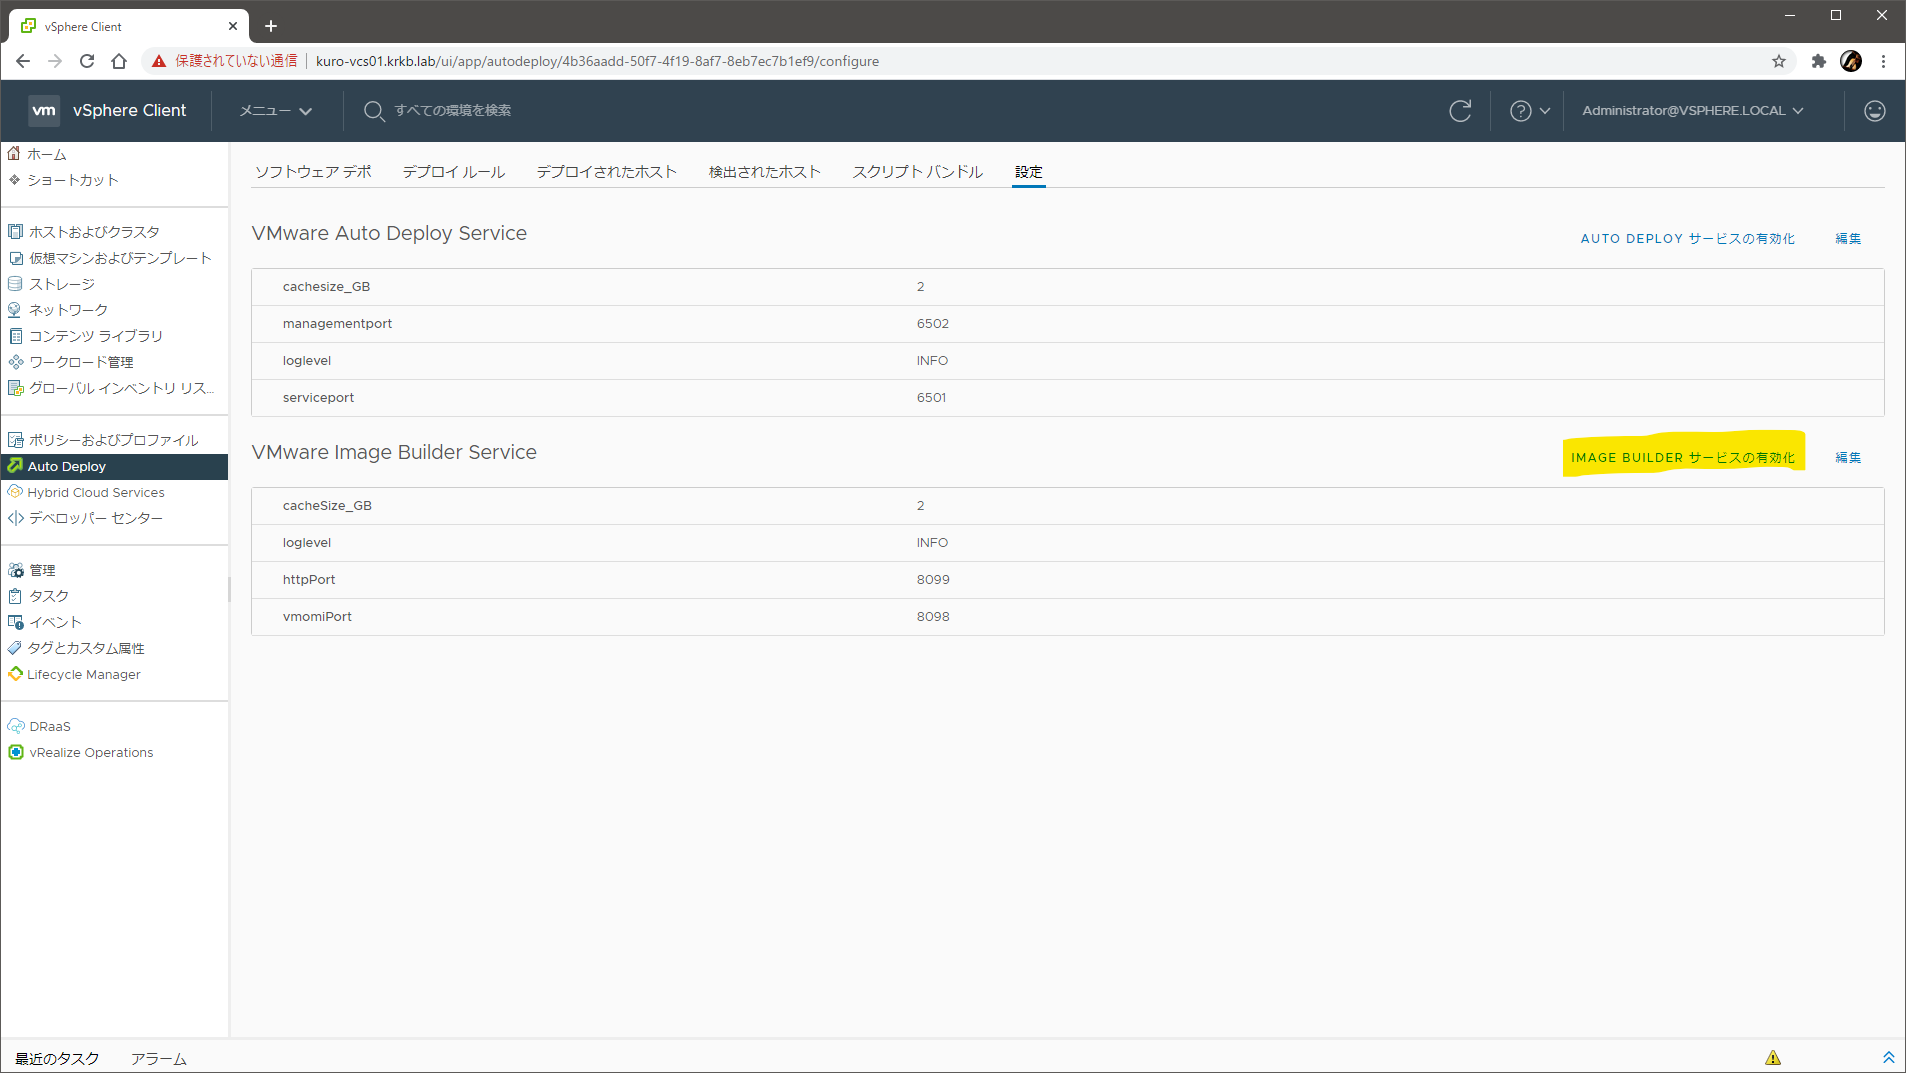Expand the Administrator@VSPHERE.LOCAL user menu

[1692, 111]
